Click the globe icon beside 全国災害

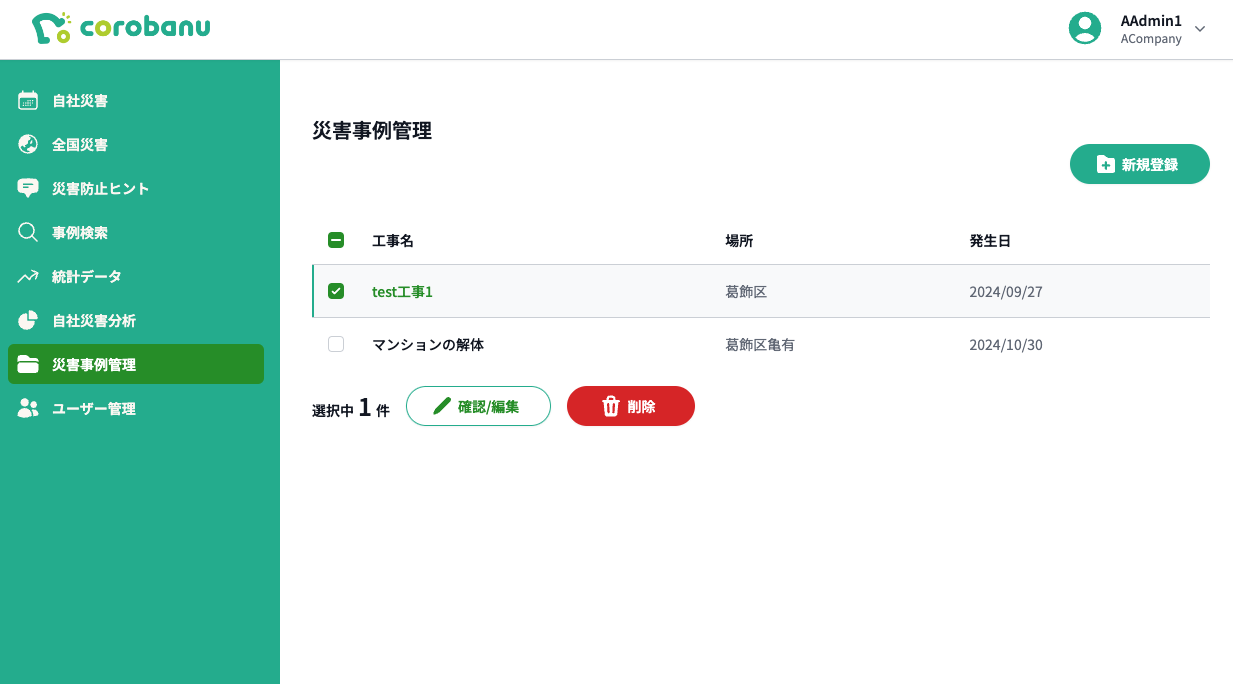click(27, 144)
